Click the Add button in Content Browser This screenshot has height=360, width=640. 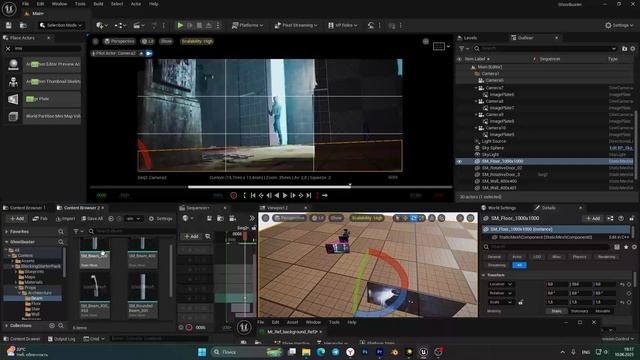[x=17, y=219]
